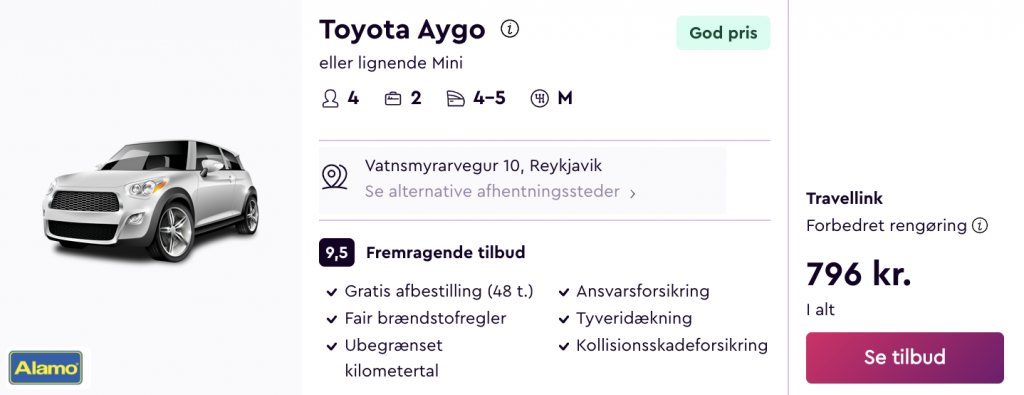Image resolution: width=1024 pixels, height=395 pixels.
Task: Click the car doors icon
Action: pyautogui.click(x=455, y=99)
